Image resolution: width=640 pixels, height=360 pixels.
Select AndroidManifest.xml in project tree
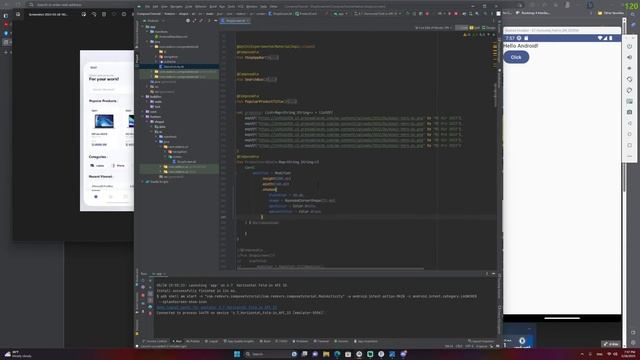pos(171,36)
